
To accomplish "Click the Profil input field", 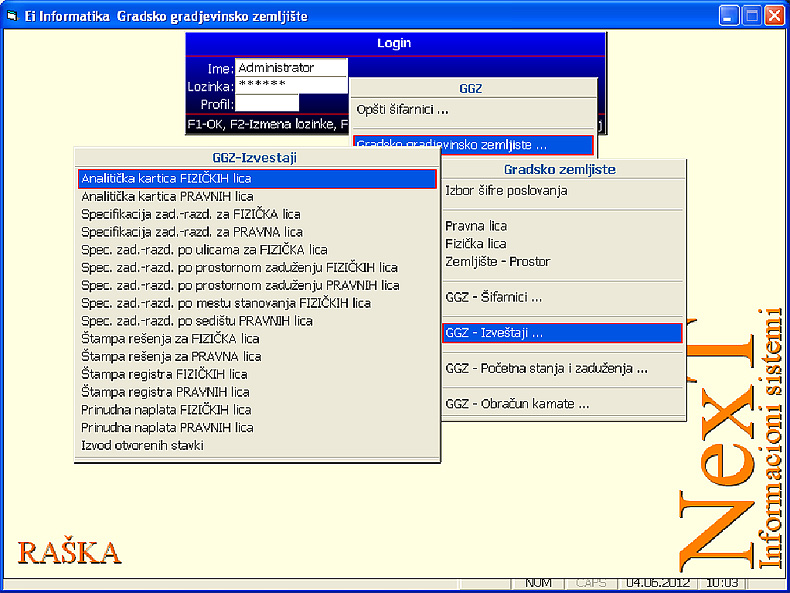I will point(267,103).
